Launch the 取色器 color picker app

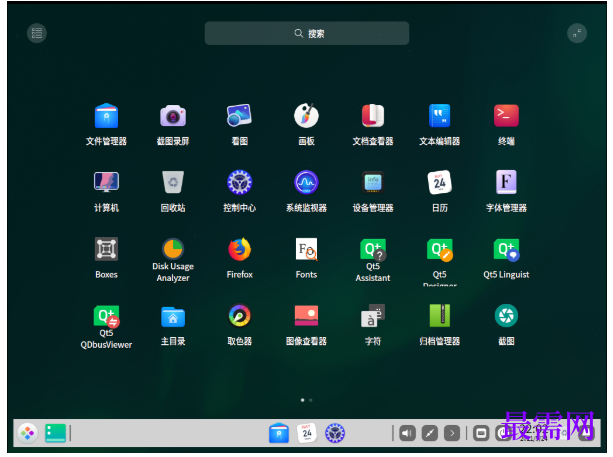coord(239,316)
